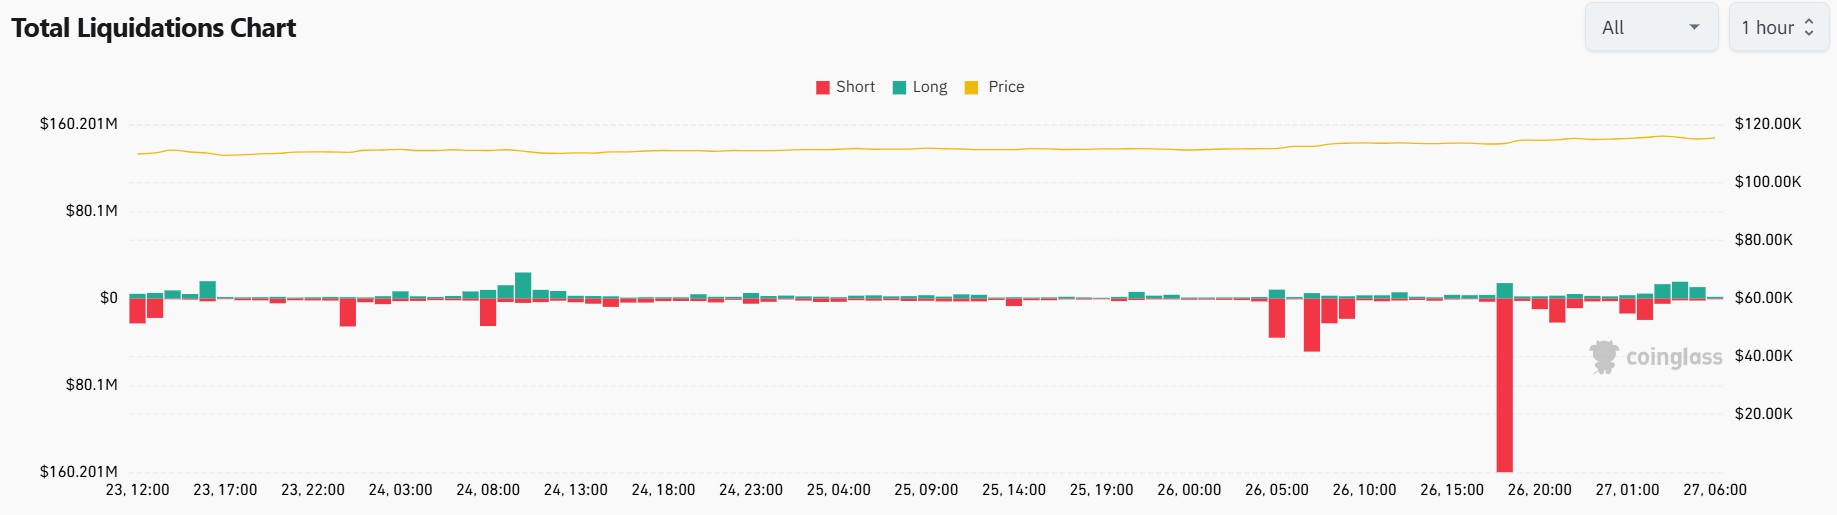Open the "All" exchange dropdown
The image size is (1837, 515).
pos(1650,28)
